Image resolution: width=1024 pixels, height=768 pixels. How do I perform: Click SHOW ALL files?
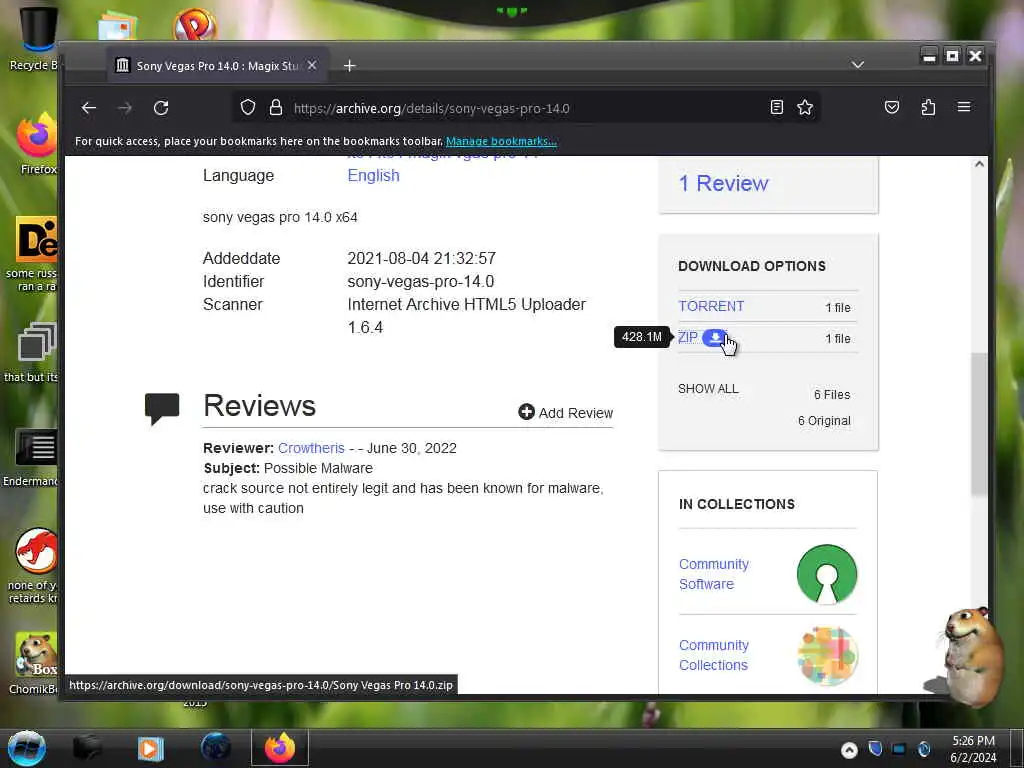pos(708,389)
